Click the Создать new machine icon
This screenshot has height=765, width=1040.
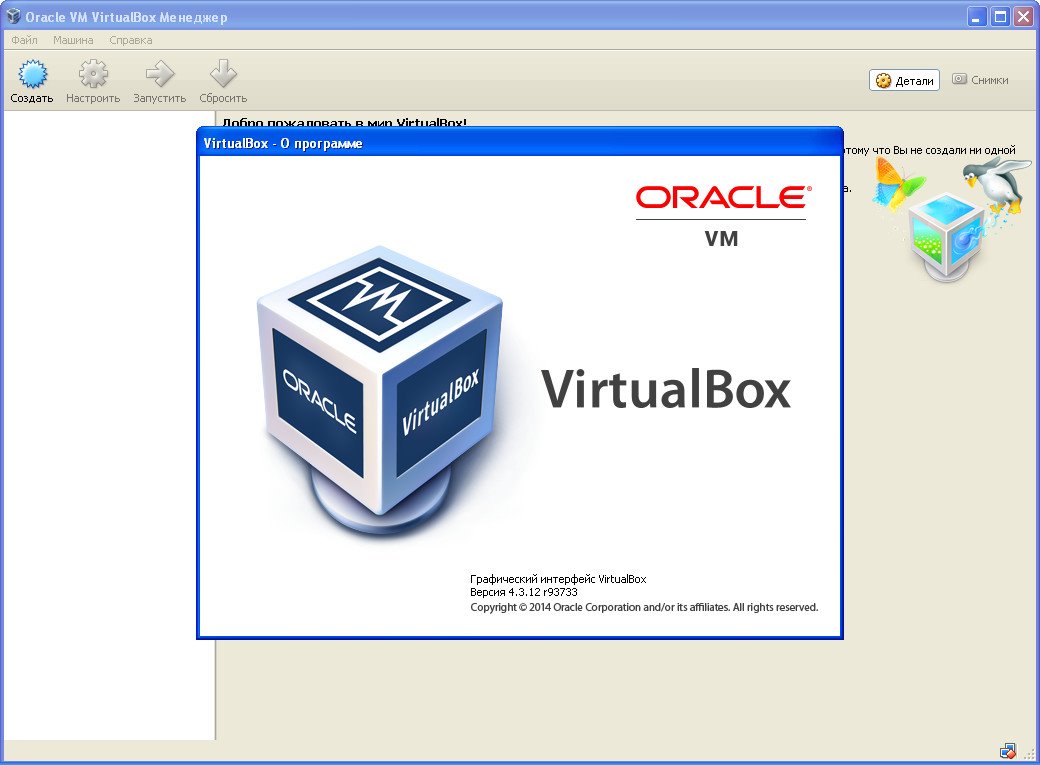(32, 75)
